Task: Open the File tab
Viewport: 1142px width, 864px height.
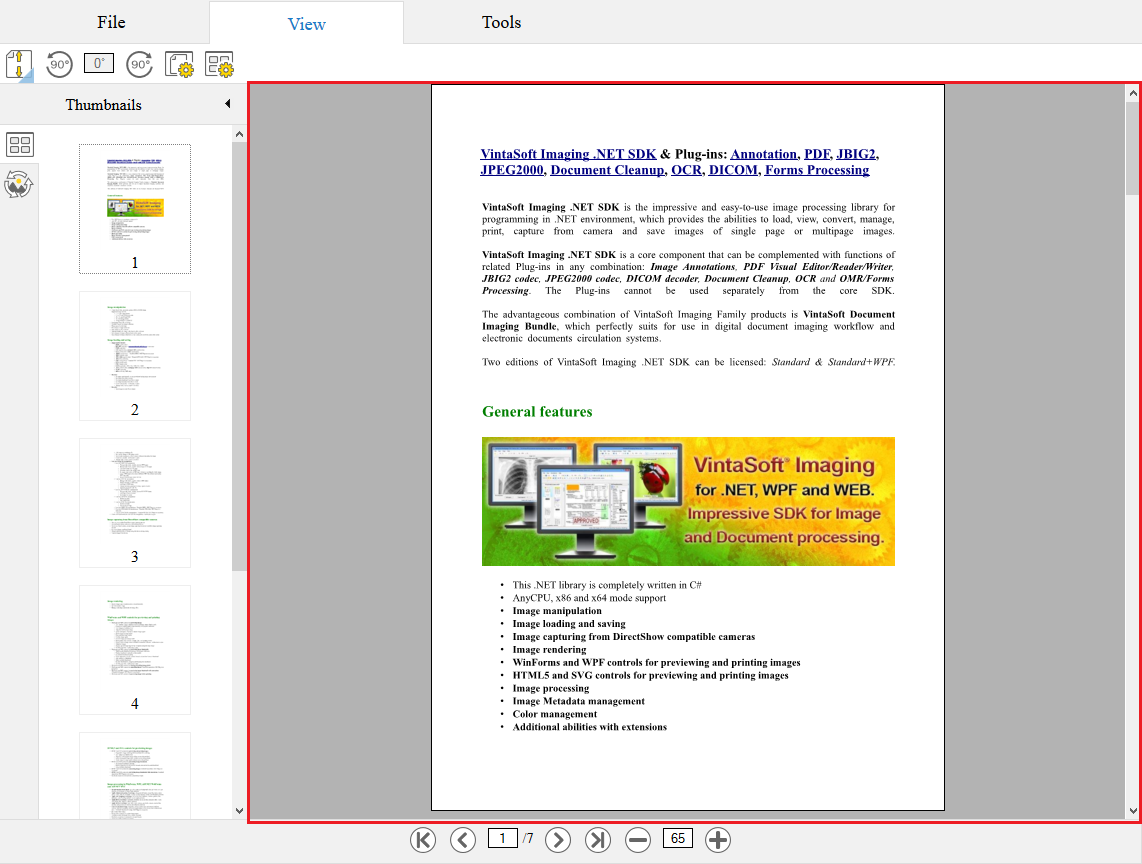Action: click(111, 22)
